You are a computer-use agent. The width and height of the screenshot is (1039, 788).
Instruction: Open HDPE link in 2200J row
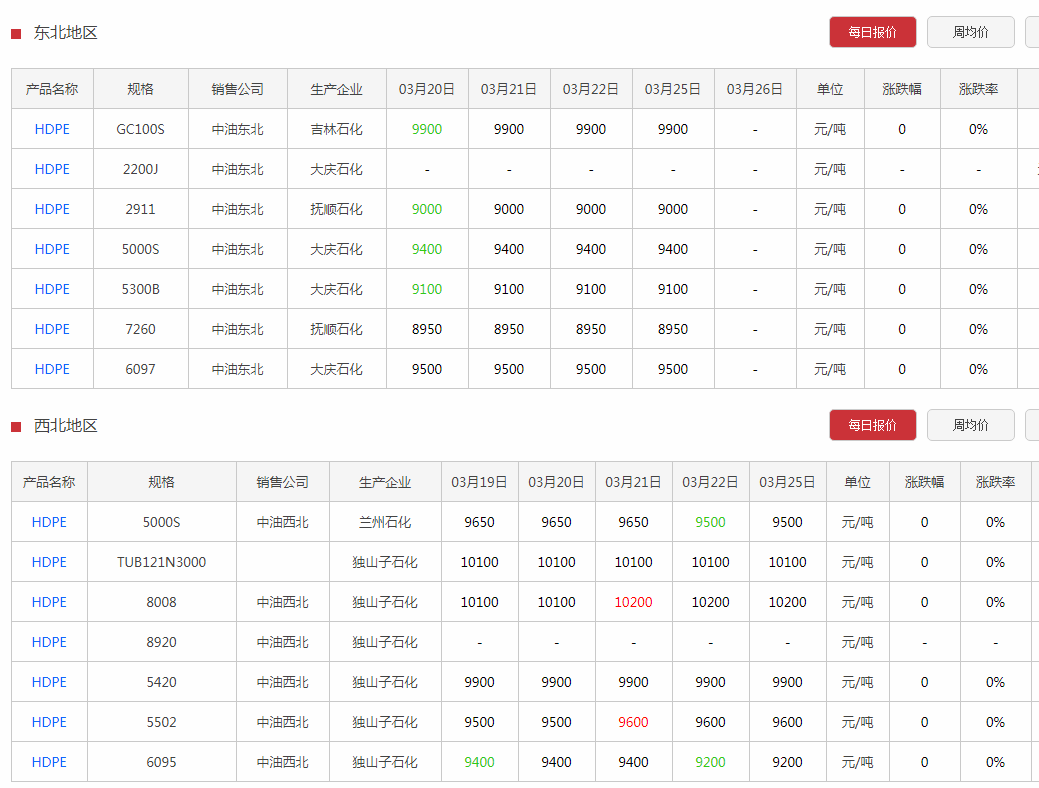52,169
